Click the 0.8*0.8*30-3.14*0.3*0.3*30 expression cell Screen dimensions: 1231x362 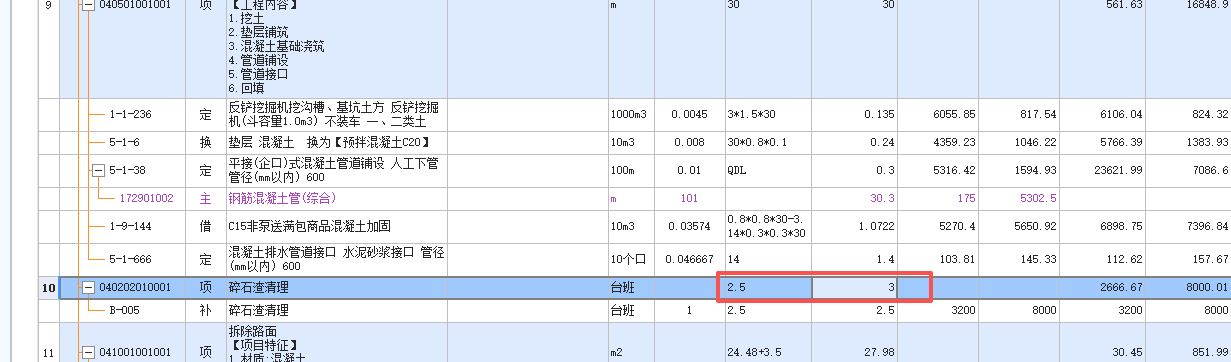(768, 227)
